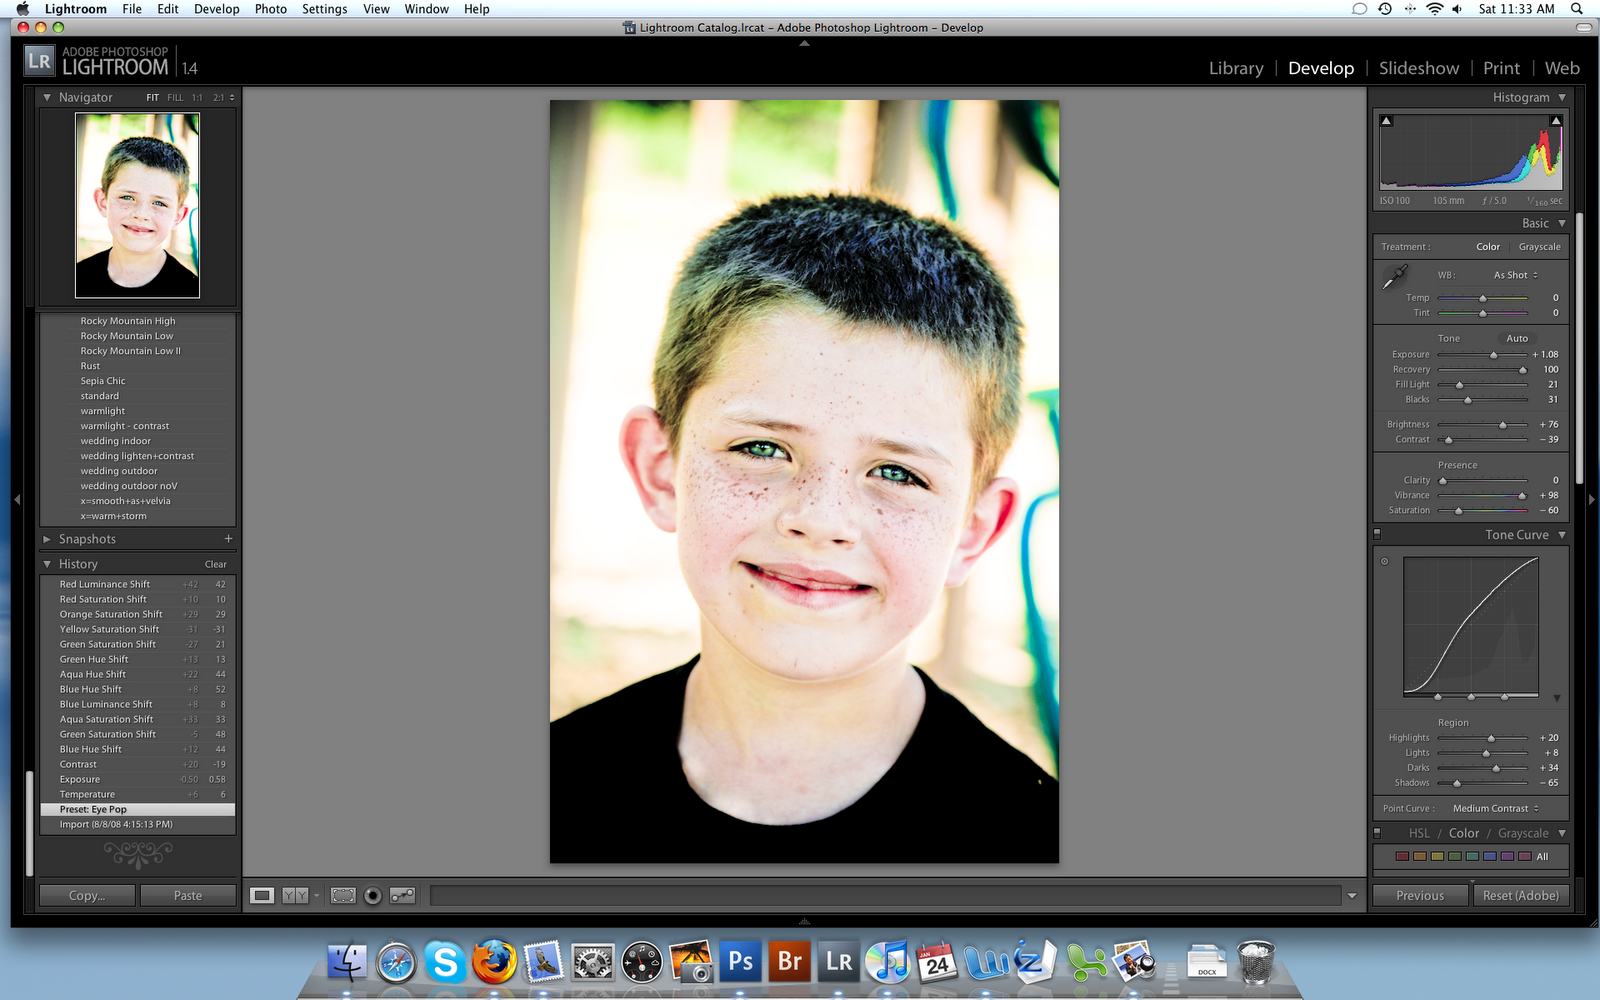Switch to the Web module

[x=1562, y=68]
